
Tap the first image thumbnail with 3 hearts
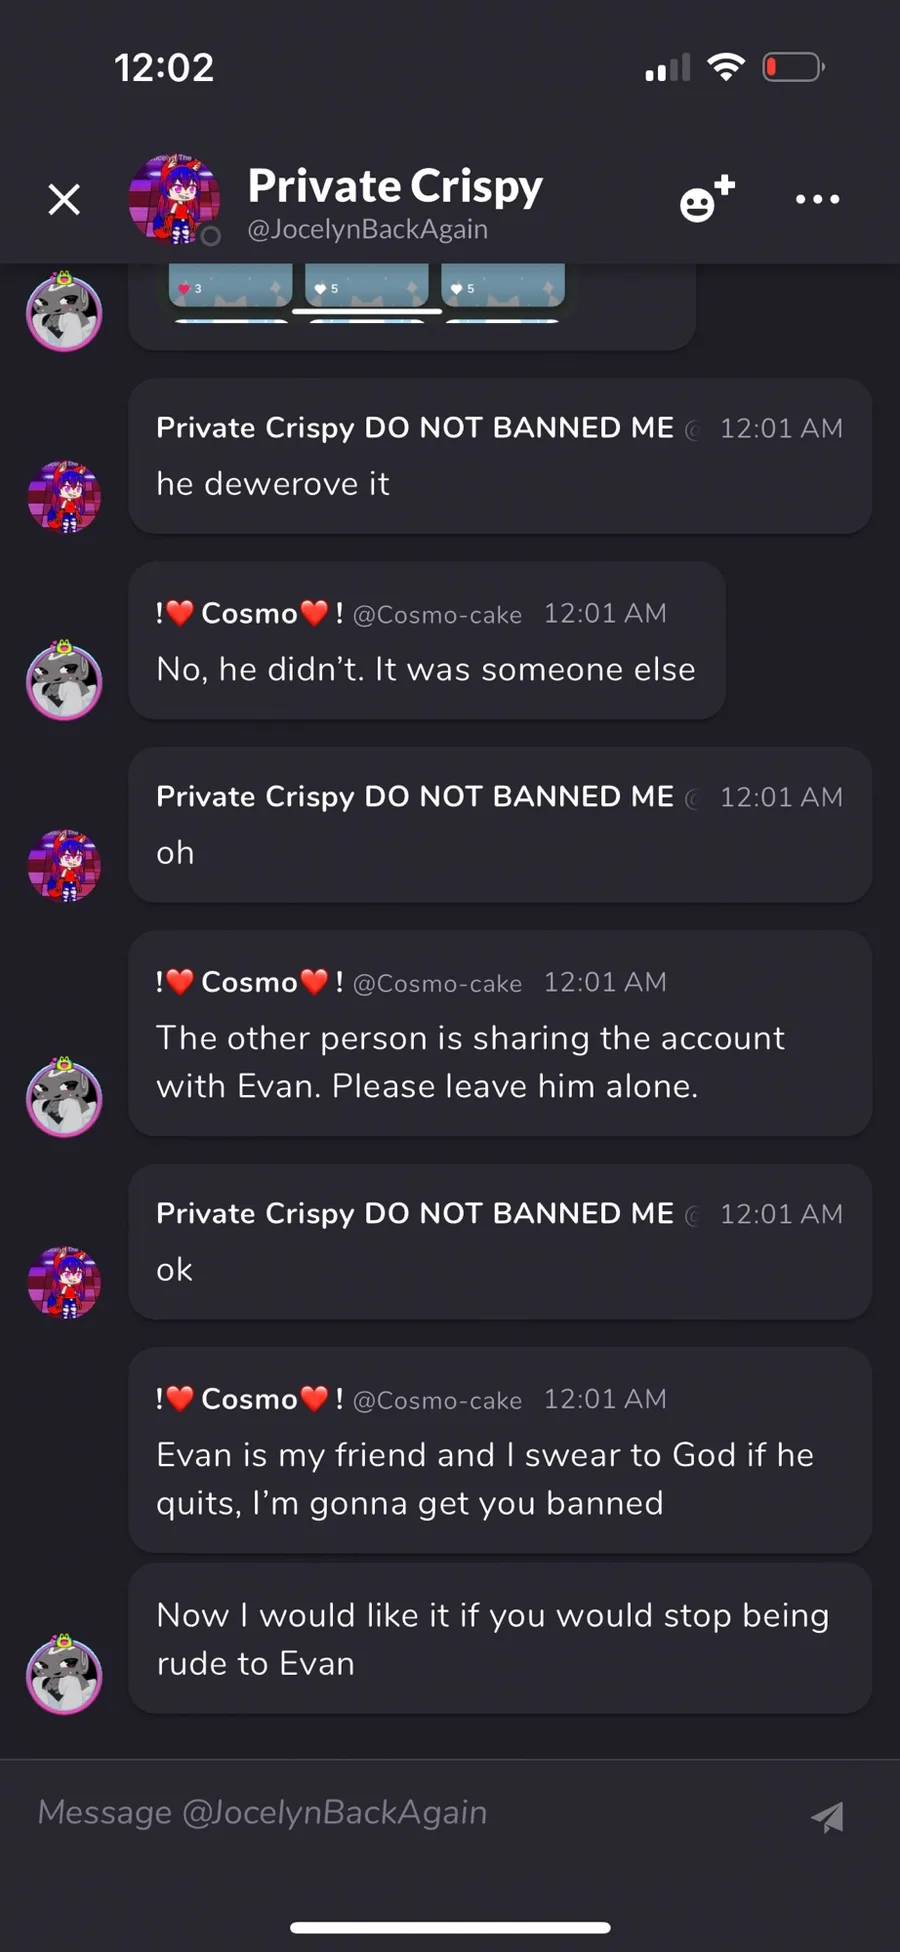[230, 285]
